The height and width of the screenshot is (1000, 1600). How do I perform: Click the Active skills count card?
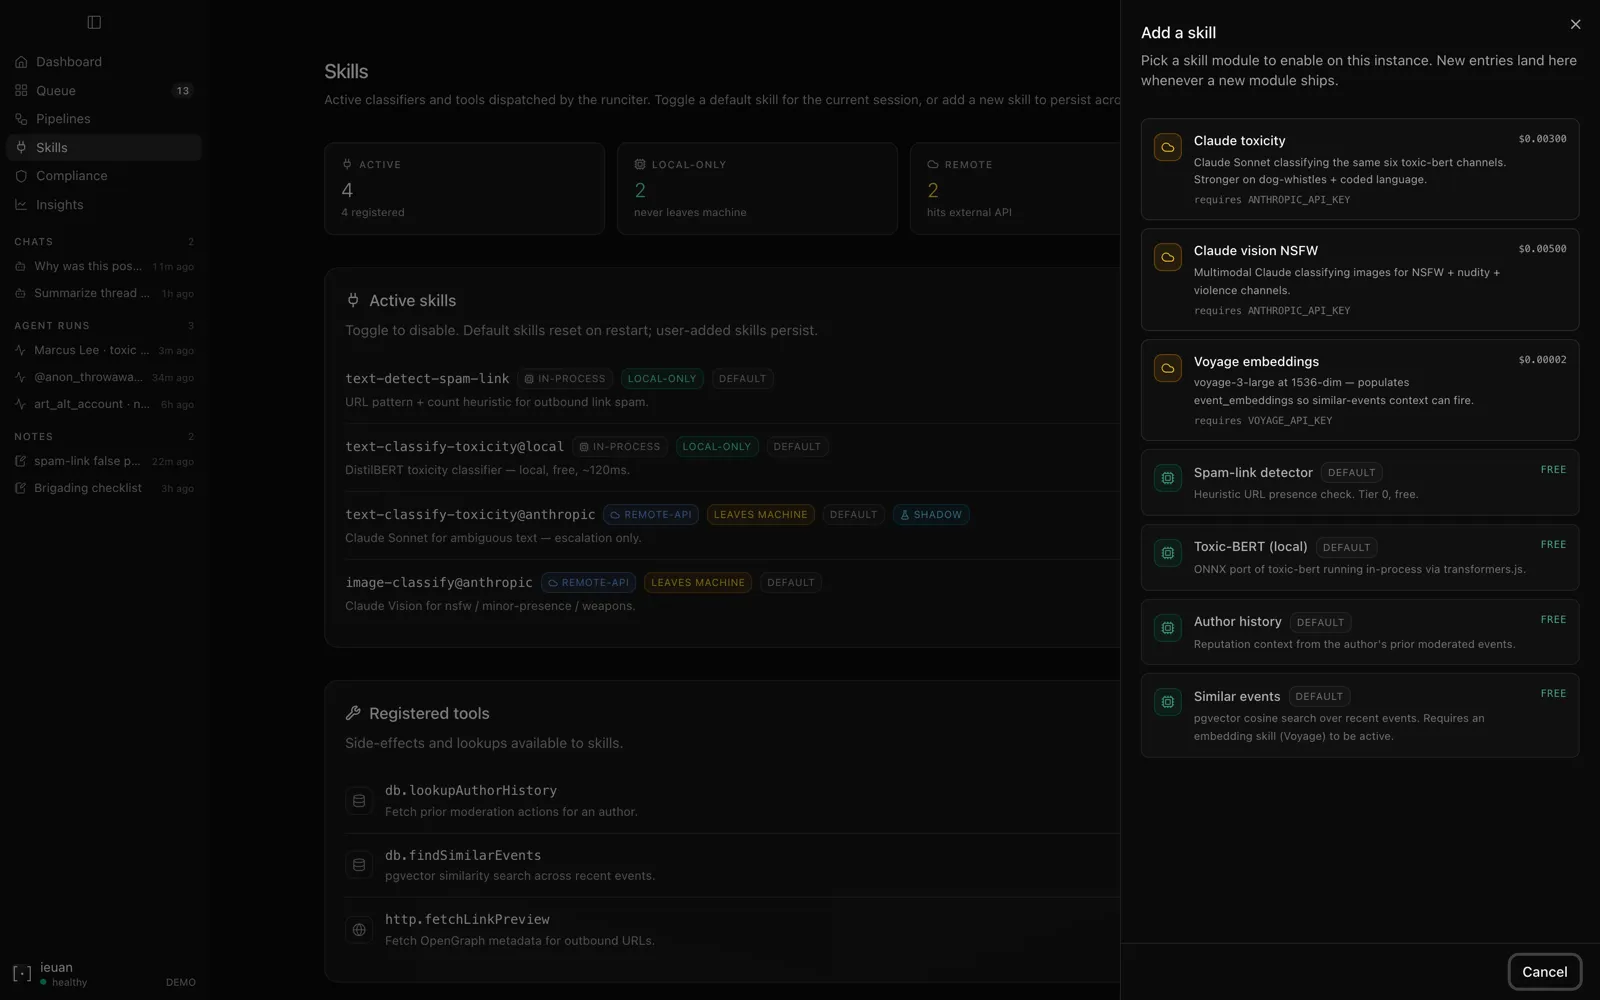tap(464, 189)
